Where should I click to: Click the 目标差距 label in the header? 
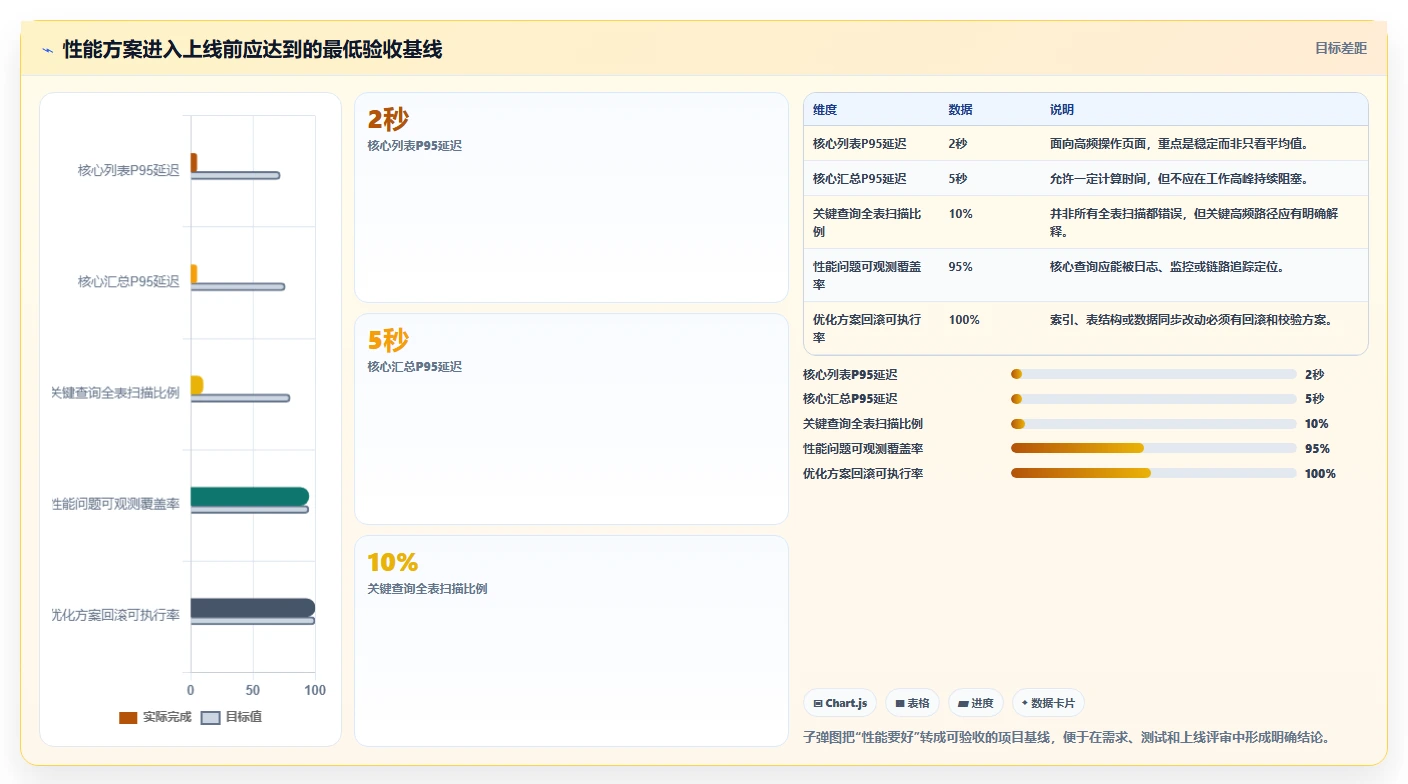click(1340, 48)
